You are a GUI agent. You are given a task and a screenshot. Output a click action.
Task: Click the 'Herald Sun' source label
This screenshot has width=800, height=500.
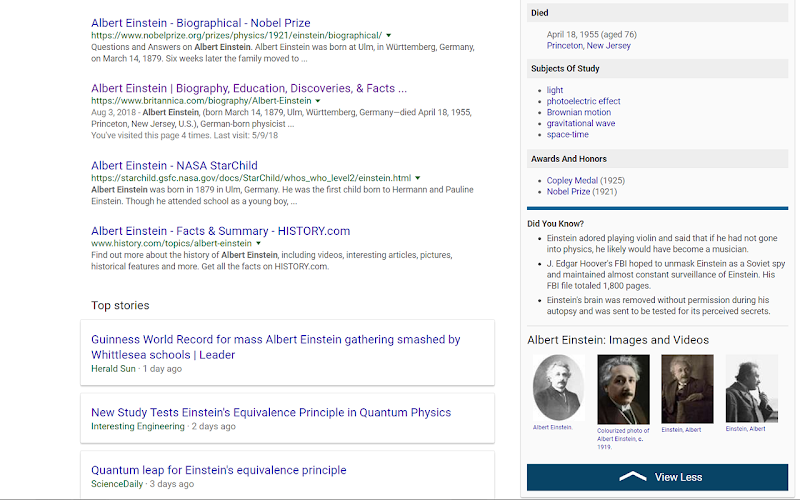[113, 369]
